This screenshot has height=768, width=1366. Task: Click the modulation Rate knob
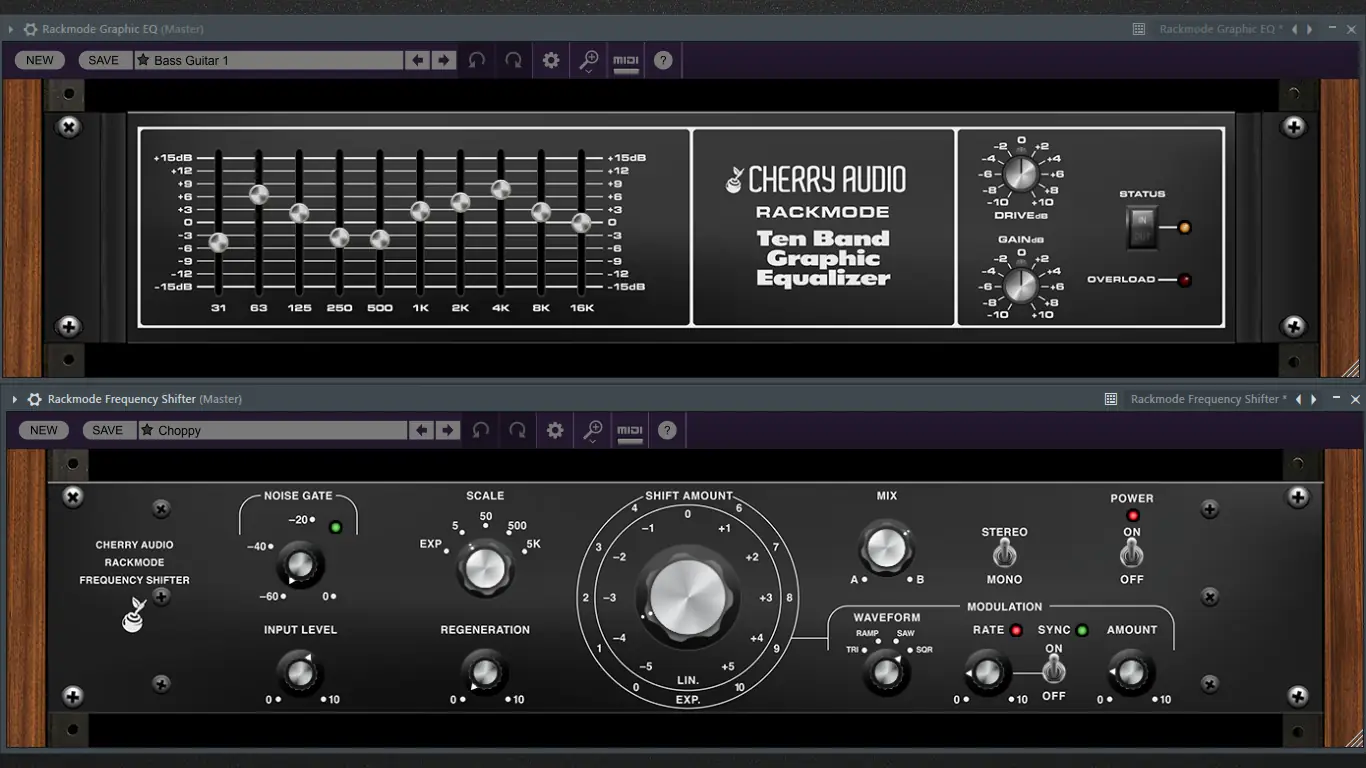(987, 672)
